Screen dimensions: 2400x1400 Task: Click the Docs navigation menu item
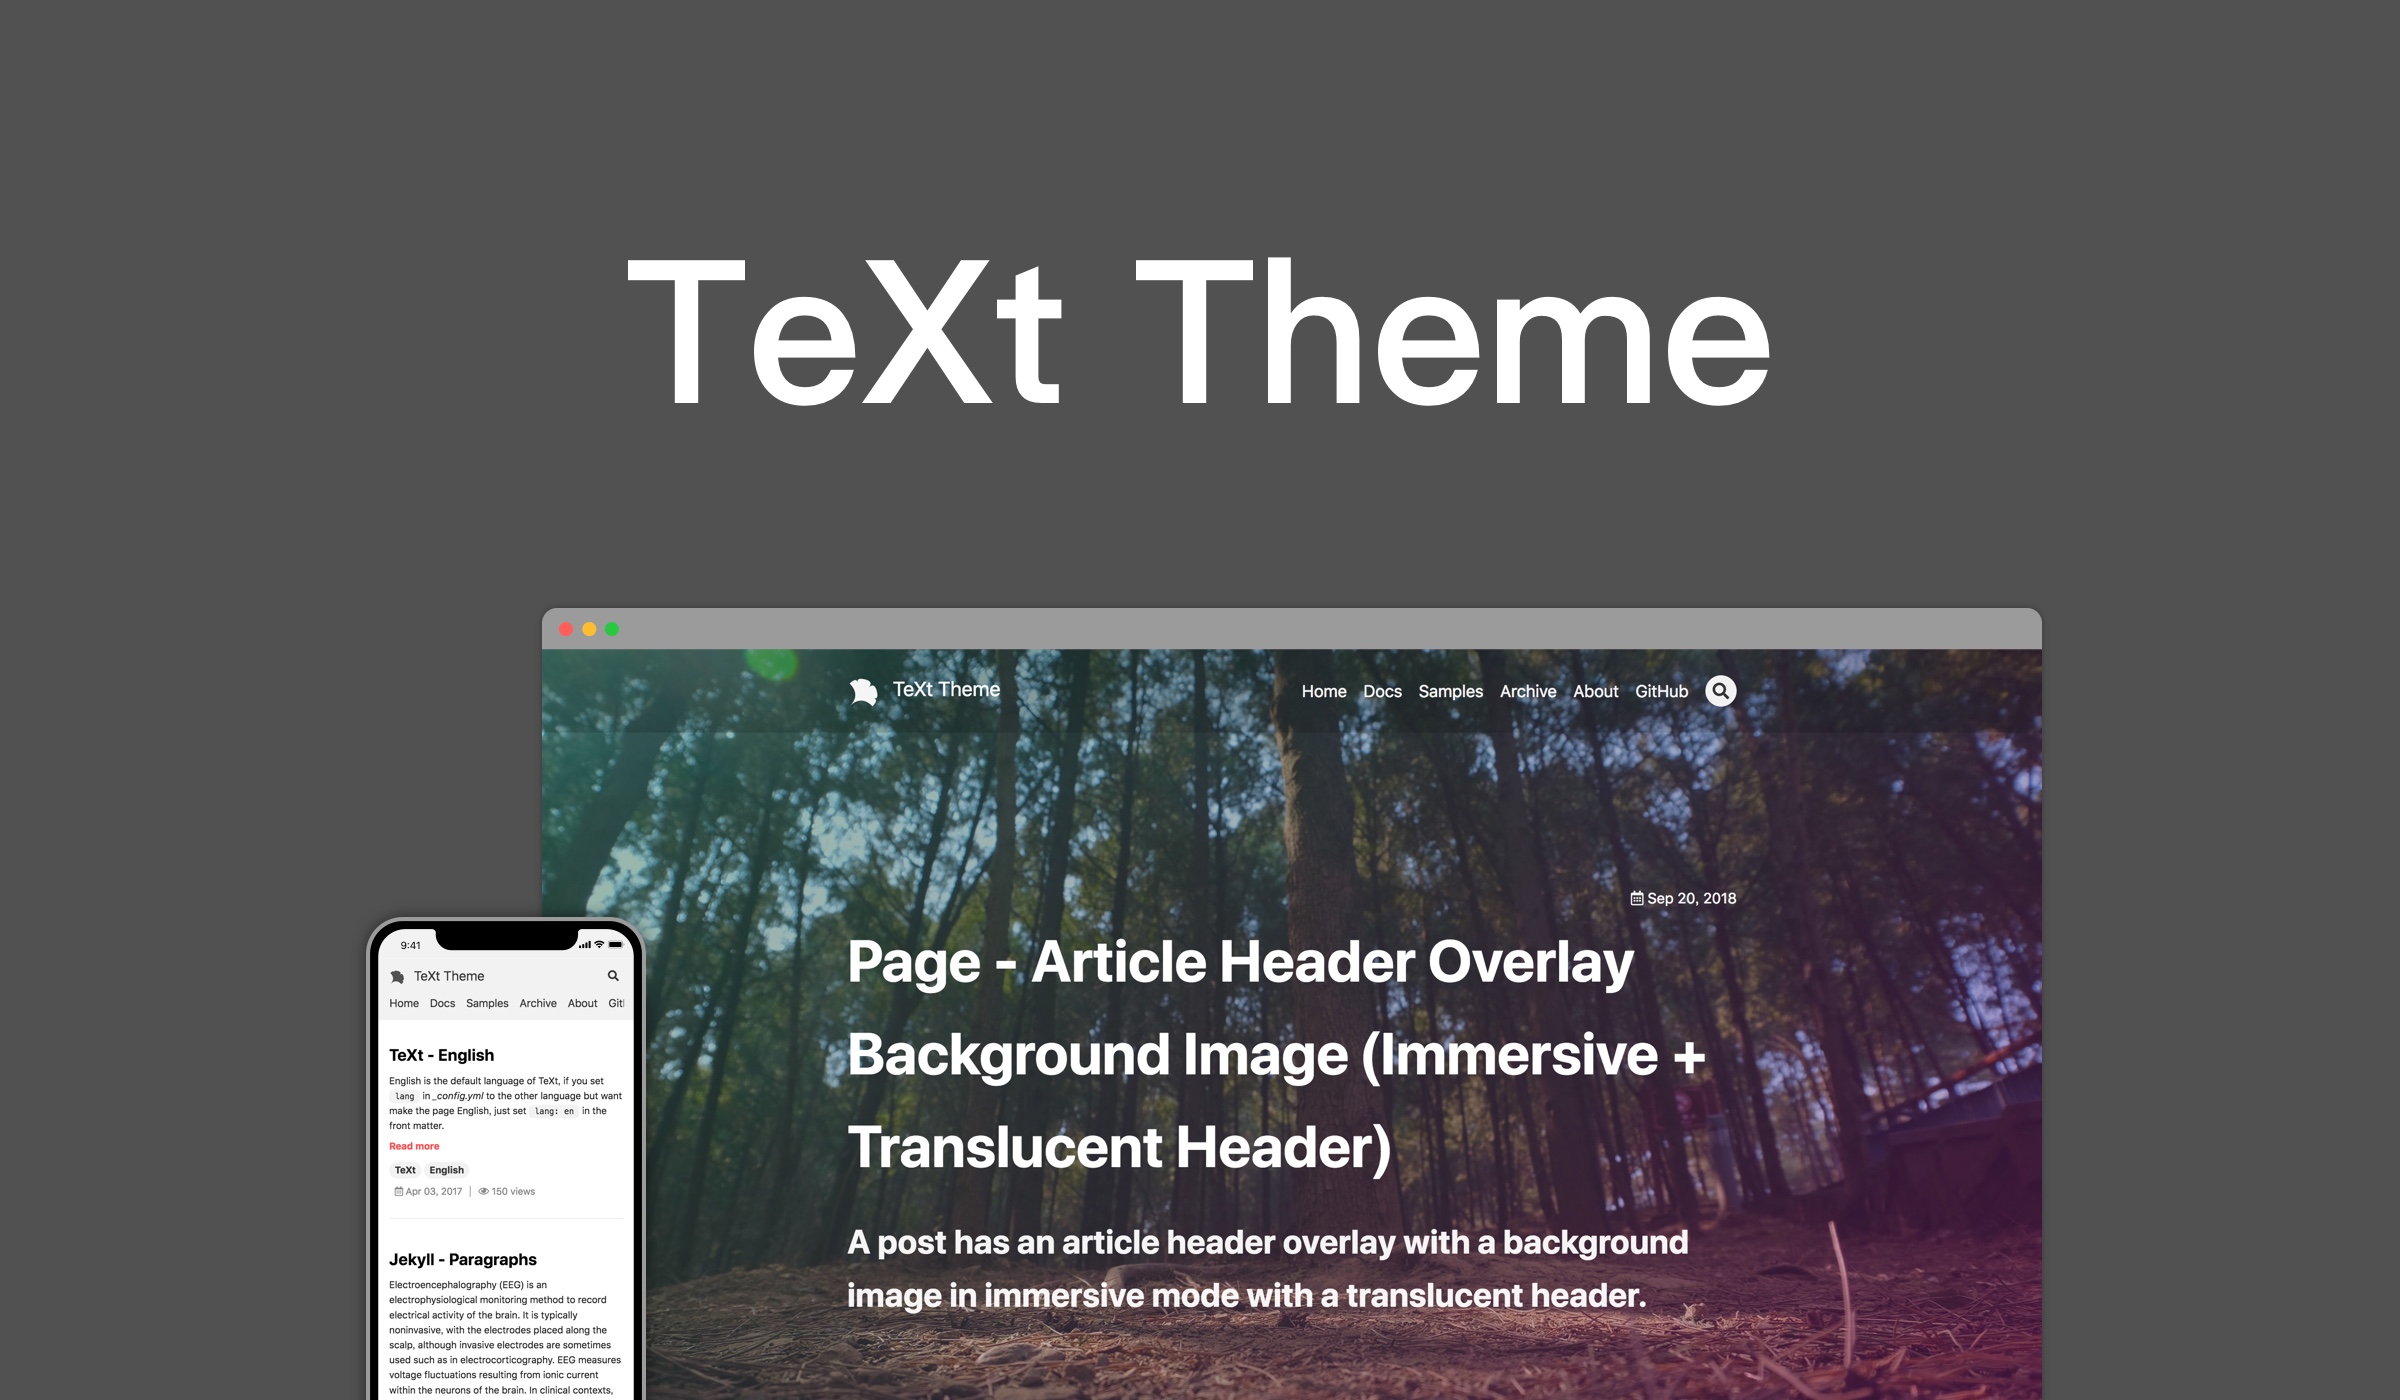point(1380,688)
